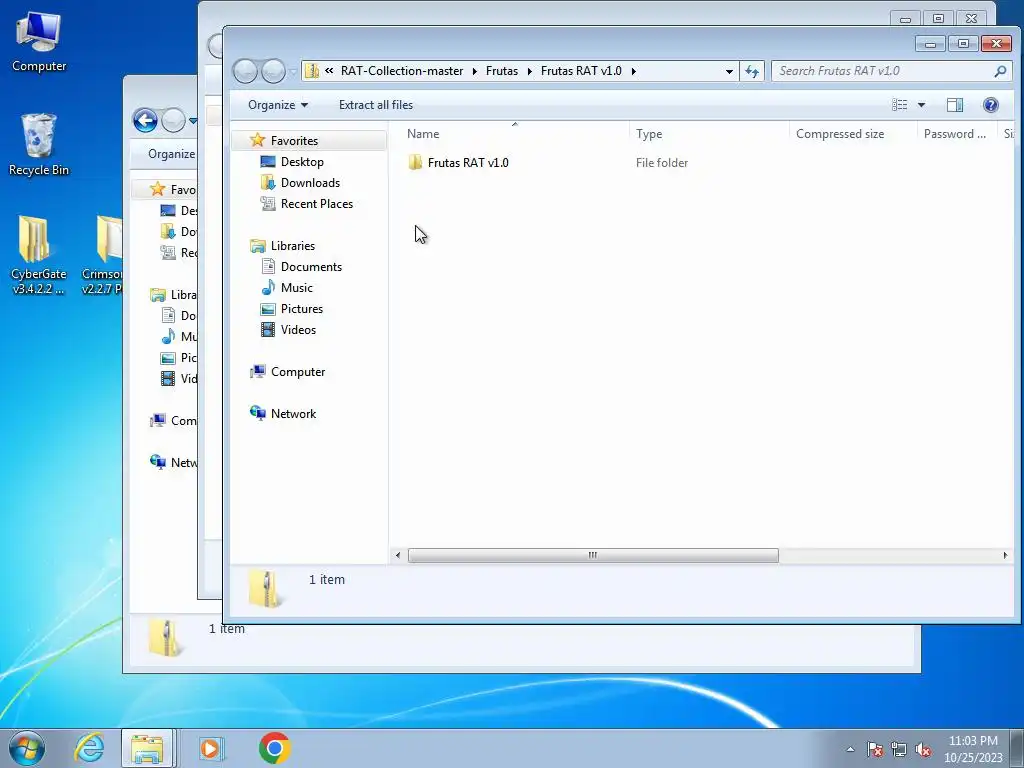Click the File folder type text
The width and height of the screenshot is (1024, 768).
[x=662, y=163]
